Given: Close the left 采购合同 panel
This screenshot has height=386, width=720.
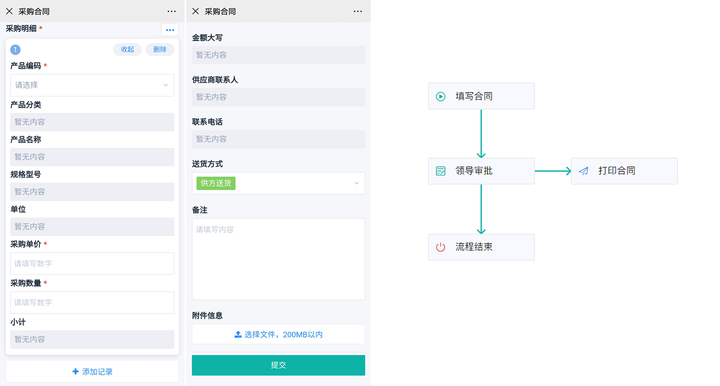Looking at the screenshot, I should (x=9, y=11).
